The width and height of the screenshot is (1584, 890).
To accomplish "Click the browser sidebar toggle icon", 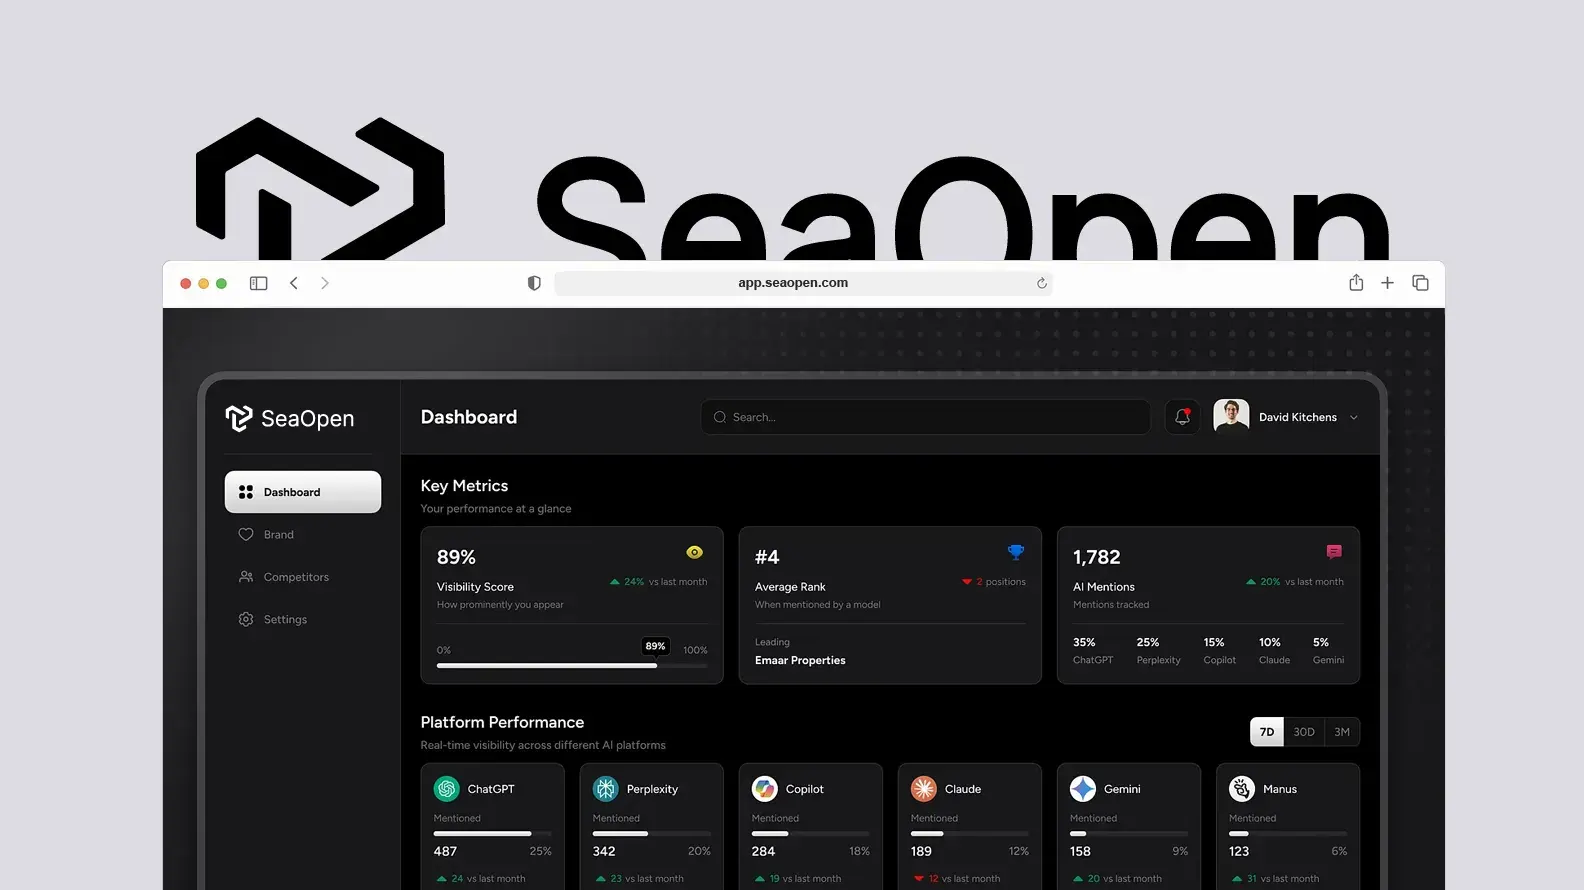I will [259, 283].
